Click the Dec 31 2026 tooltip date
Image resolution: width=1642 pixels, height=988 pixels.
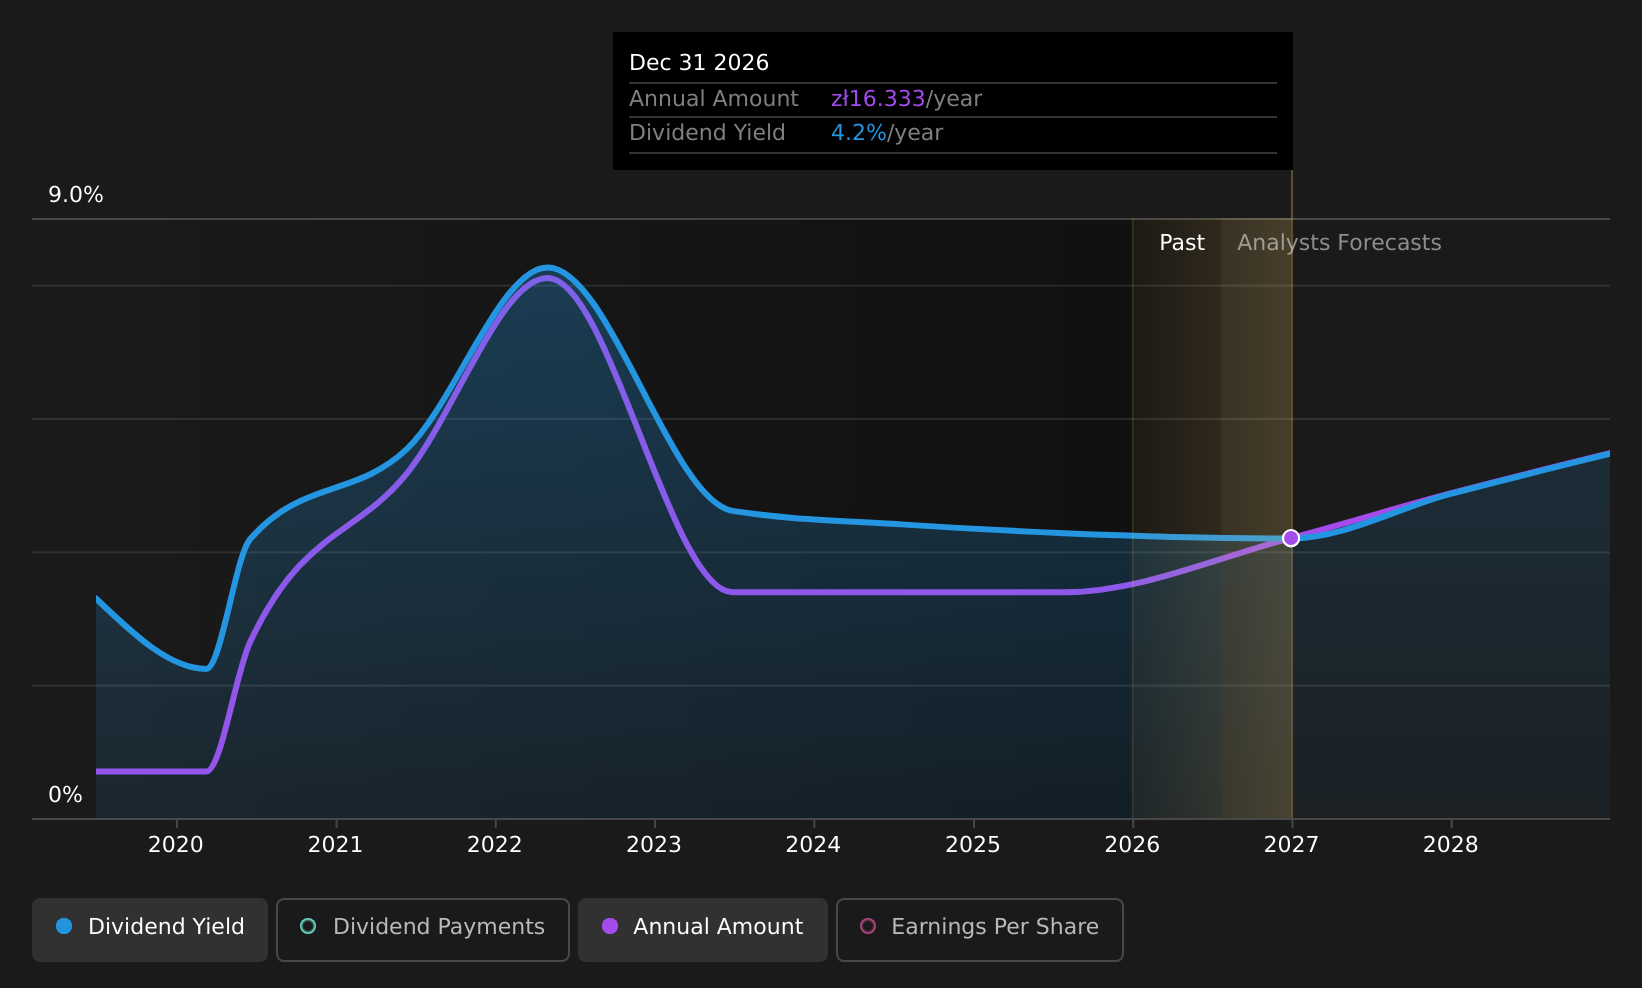(x=699, y=63)
